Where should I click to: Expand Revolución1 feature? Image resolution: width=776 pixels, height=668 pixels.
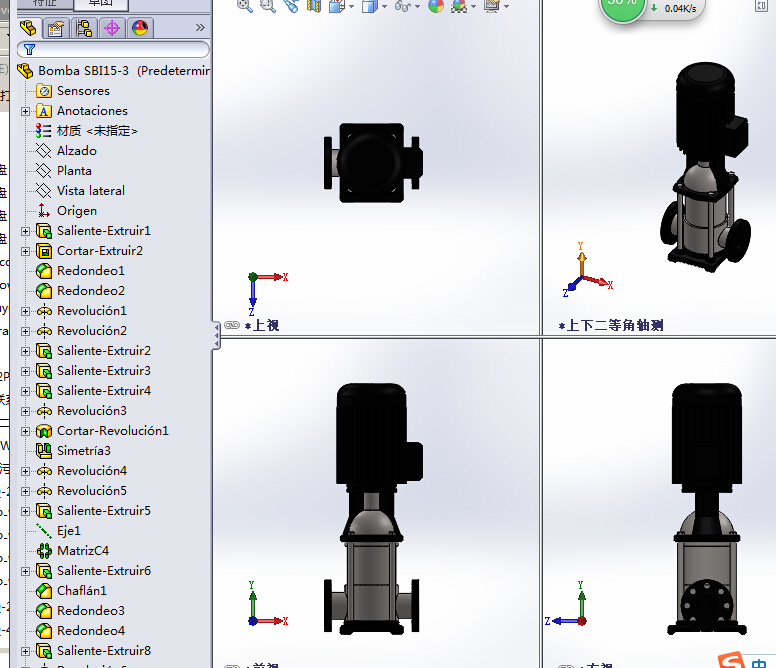(26, 311)
